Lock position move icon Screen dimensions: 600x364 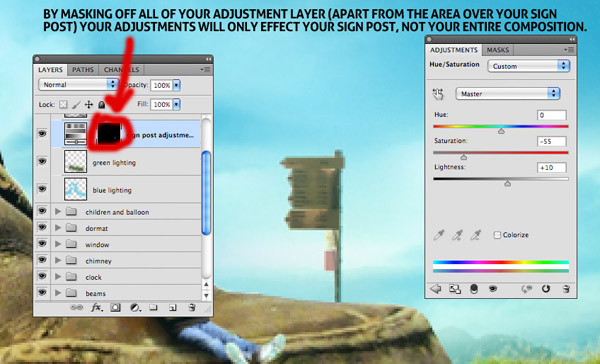click(x=89, y=104)
